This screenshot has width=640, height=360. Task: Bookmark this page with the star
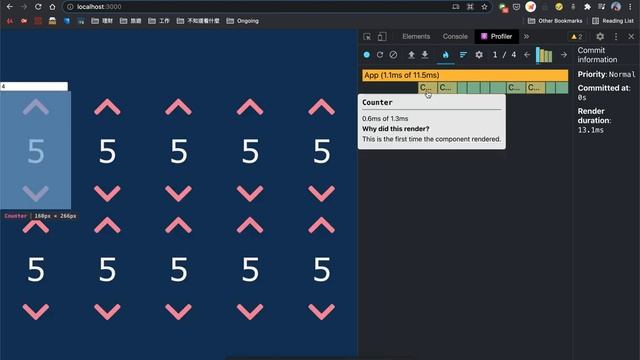point(484,7)
